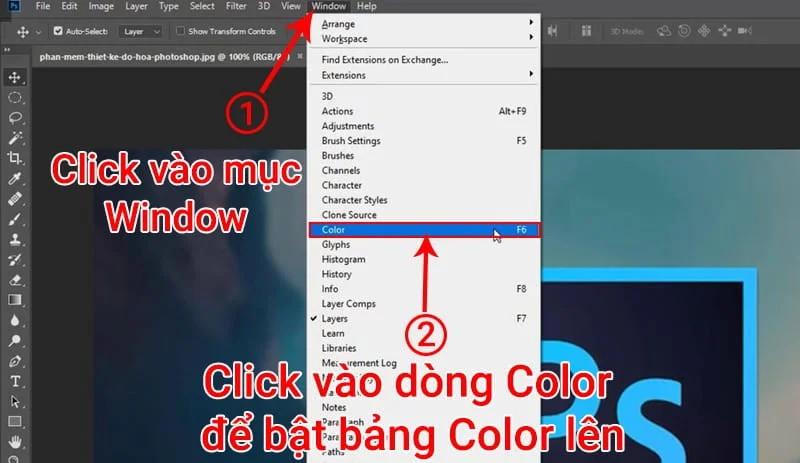Image resolution: width=800 pixels, height=463 pixels.
Task: Open the Edit menu
Action: click(x=69, y=6)
